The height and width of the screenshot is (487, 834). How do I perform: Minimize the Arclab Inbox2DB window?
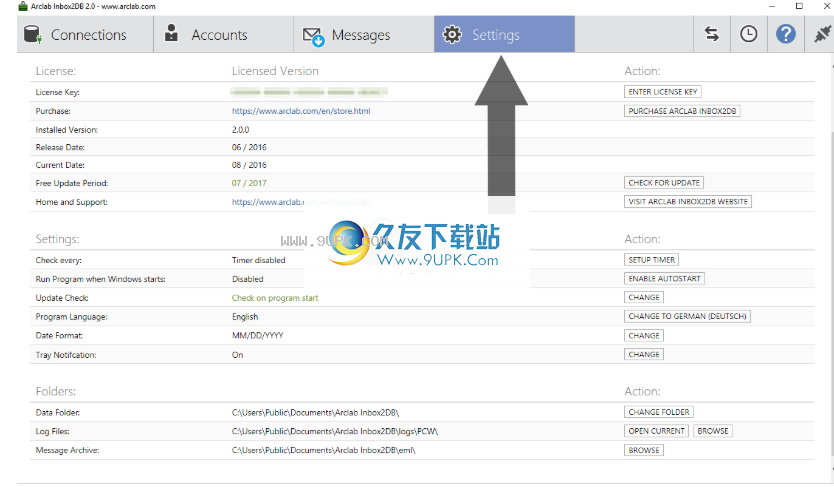pos(772,6)
